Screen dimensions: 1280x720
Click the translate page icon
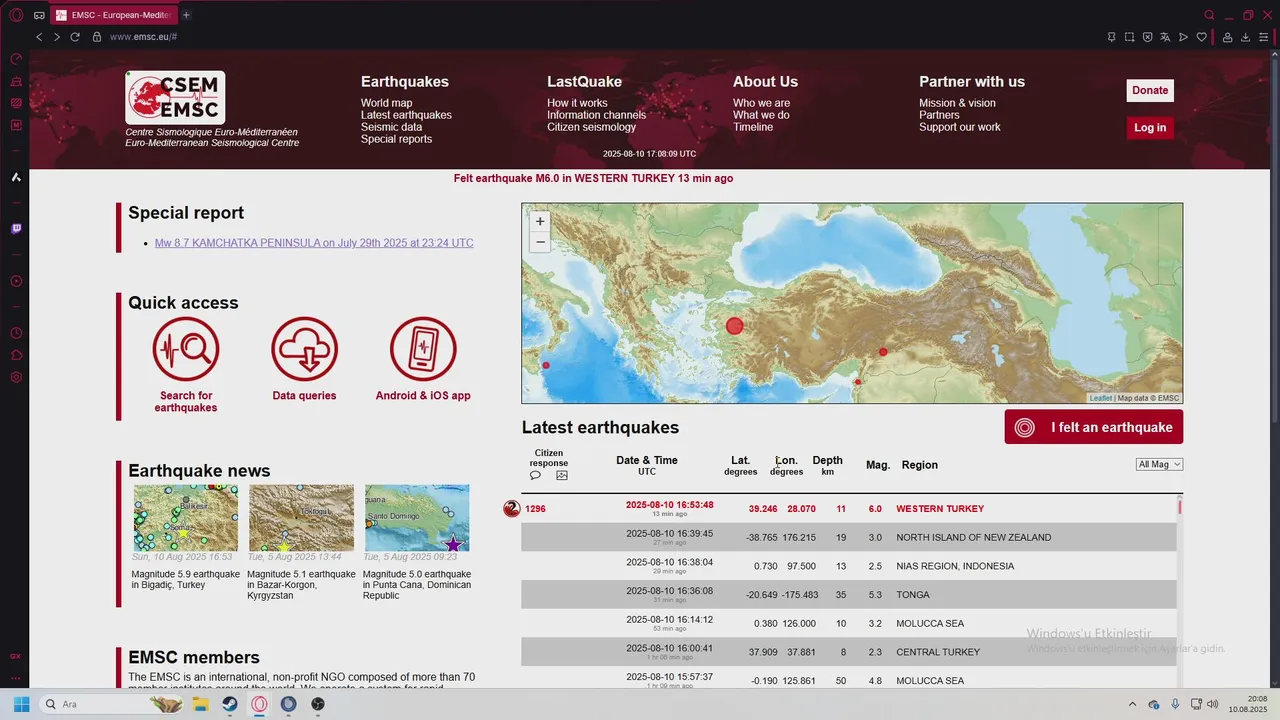(1165, 37)
